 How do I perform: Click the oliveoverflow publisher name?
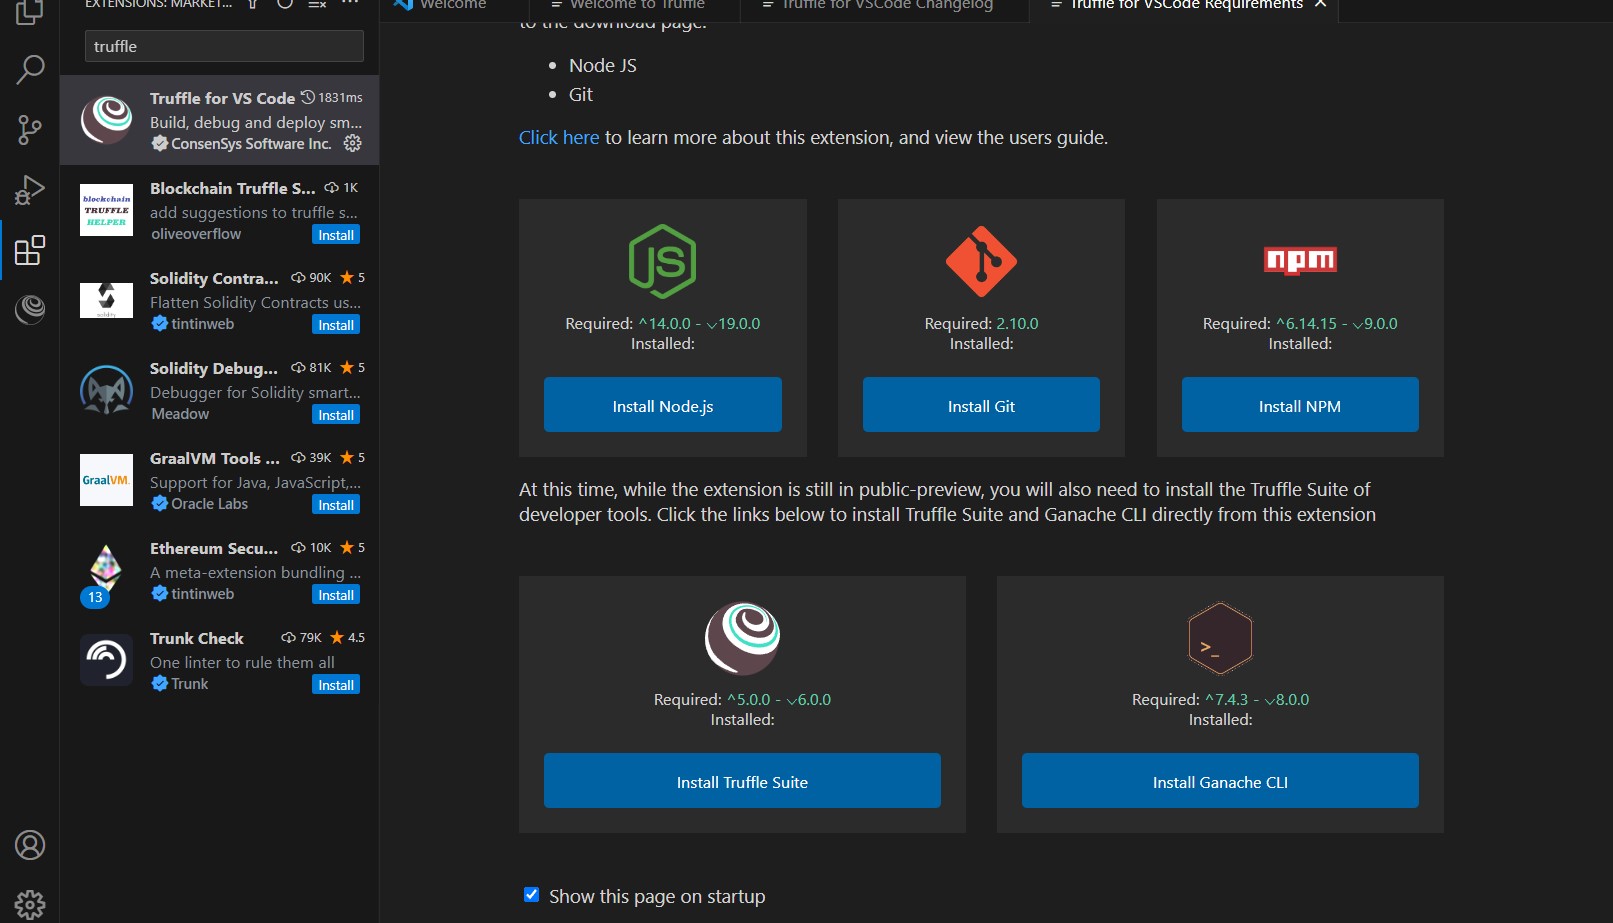point(196,233)
